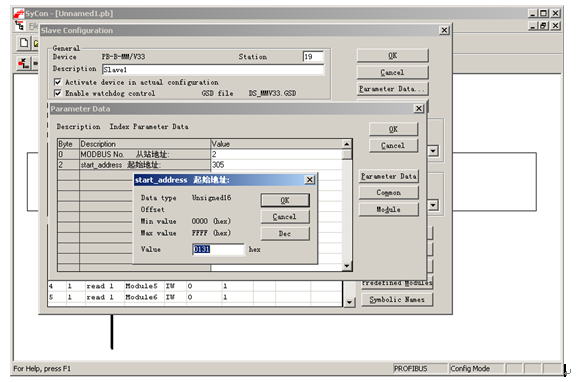Close the Parameter Data dialog

(418, 108)
